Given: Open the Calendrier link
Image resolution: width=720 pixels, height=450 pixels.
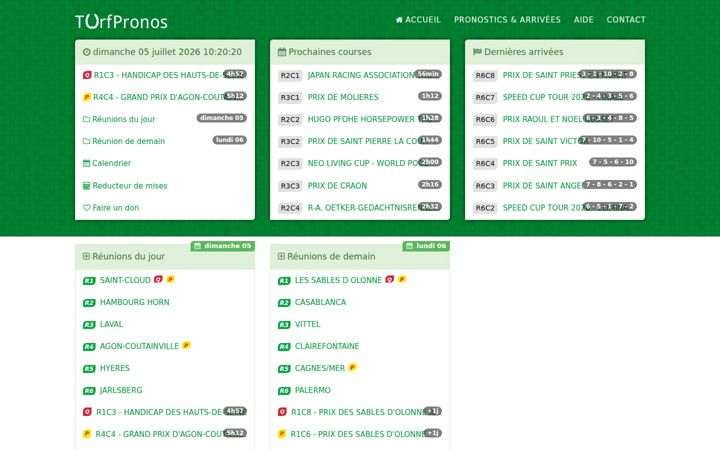Looking at the screenshot, I should pos(112,163).
